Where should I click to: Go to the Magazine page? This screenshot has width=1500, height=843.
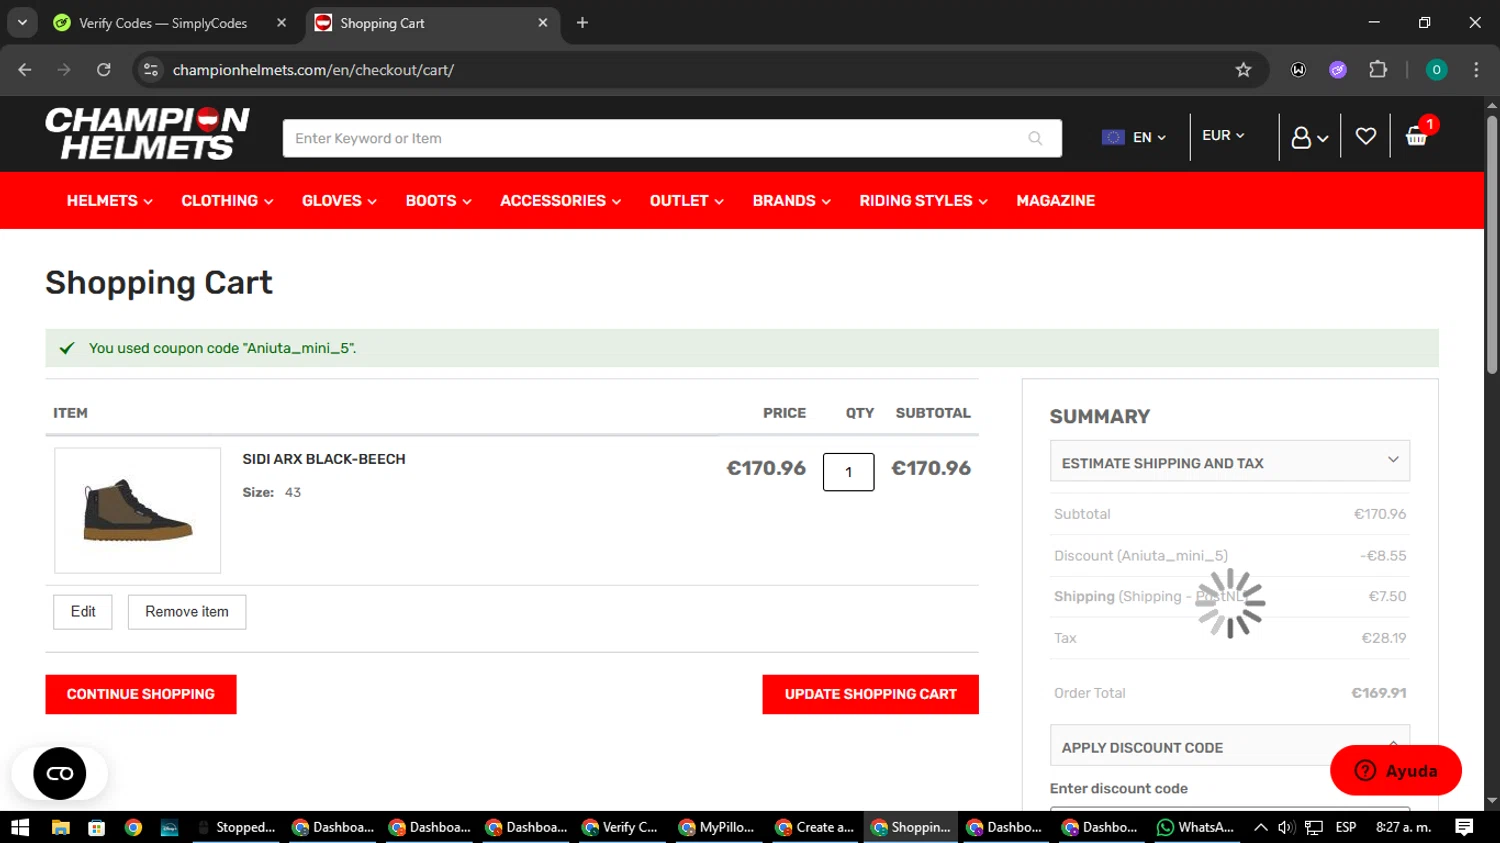coord(1055,201)
